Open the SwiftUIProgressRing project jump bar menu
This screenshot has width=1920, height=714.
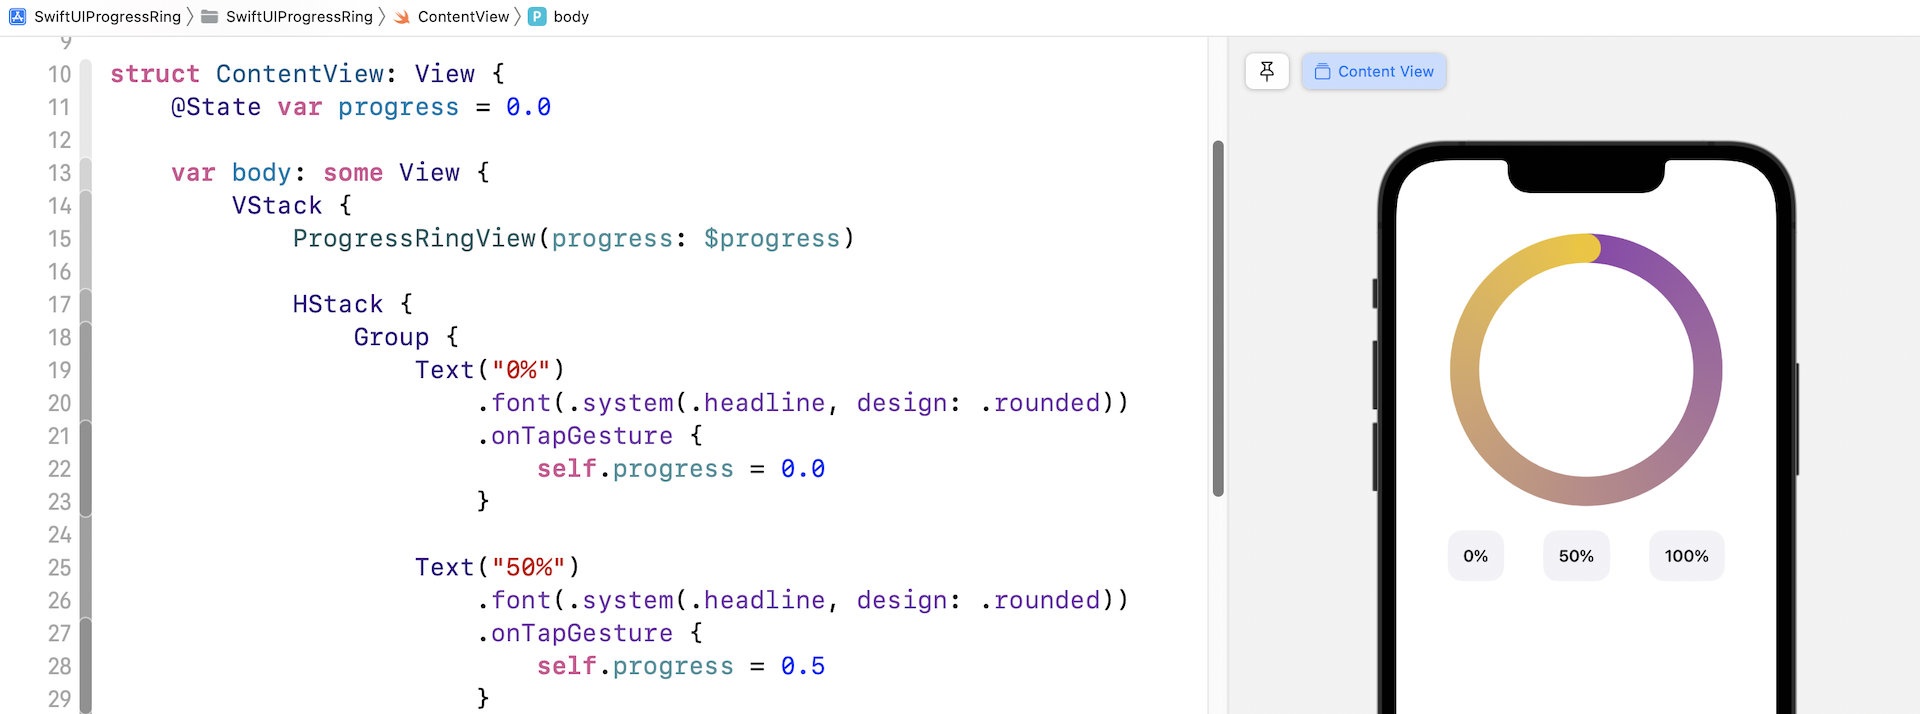[107, 17]
